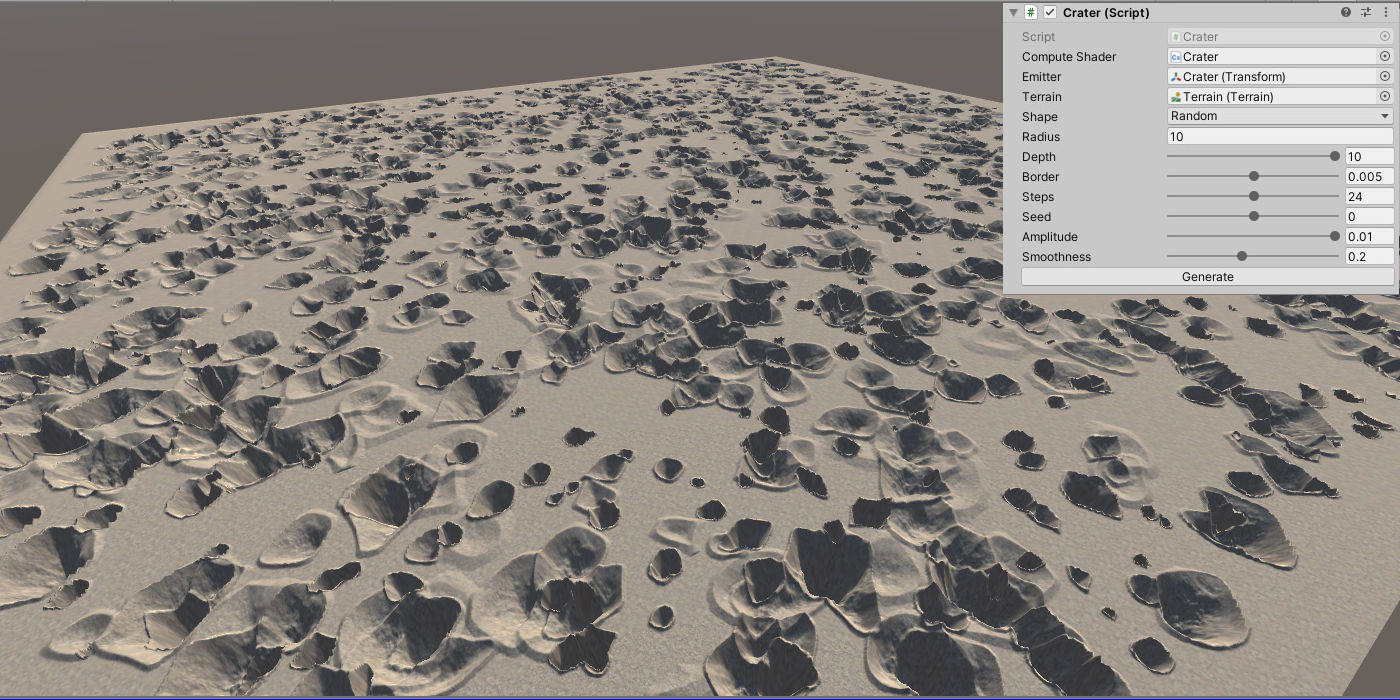The width and height of the screenshot is (1400, 700).
Task: Click the C# script icon in component header
Action: coord(1031,13)
